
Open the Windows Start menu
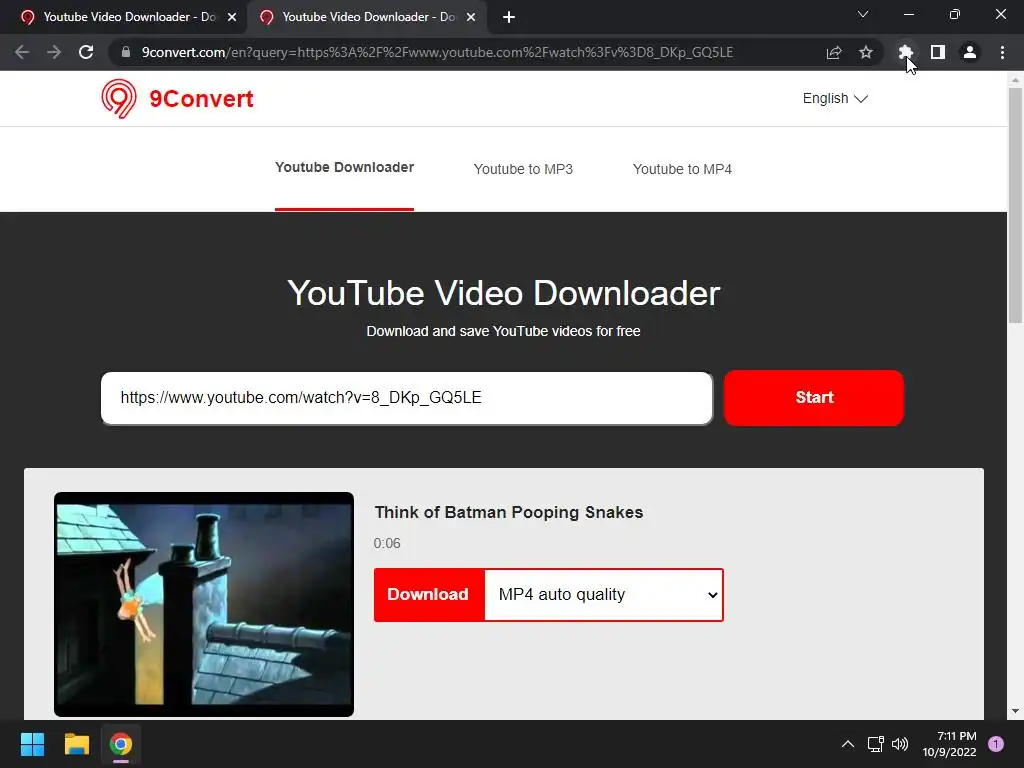point(32,744)
